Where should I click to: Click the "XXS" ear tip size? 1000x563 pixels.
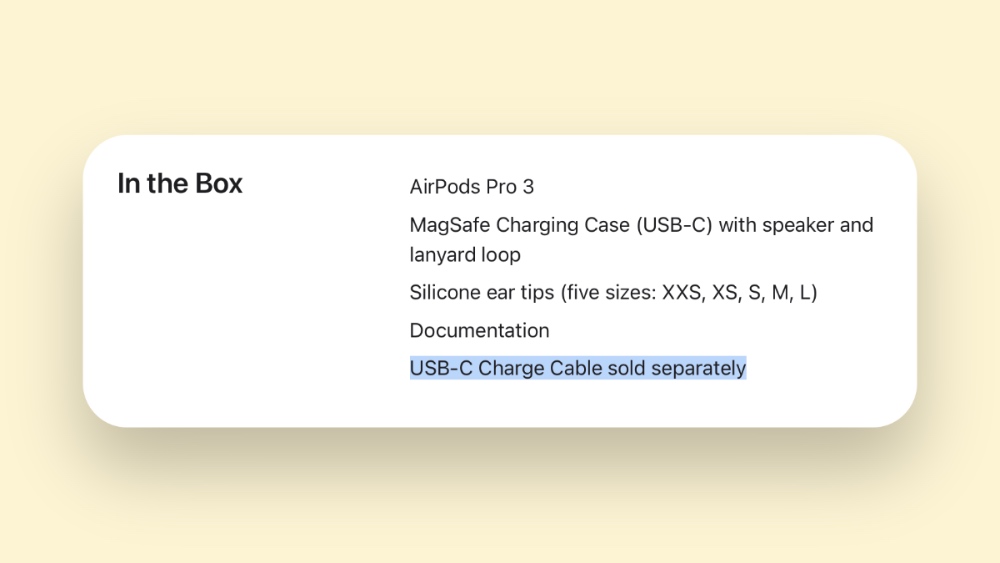click(x=683, y=293)
